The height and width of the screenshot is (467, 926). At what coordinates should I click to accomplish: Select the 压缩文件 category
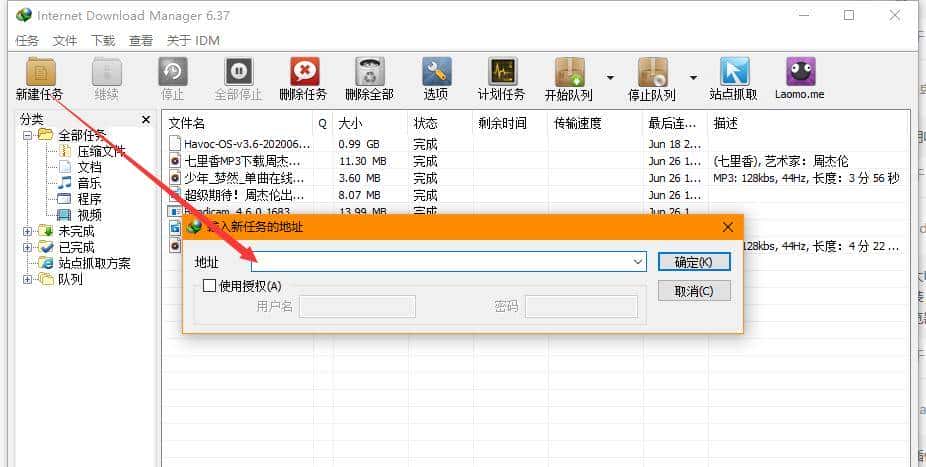pos(102,151)
